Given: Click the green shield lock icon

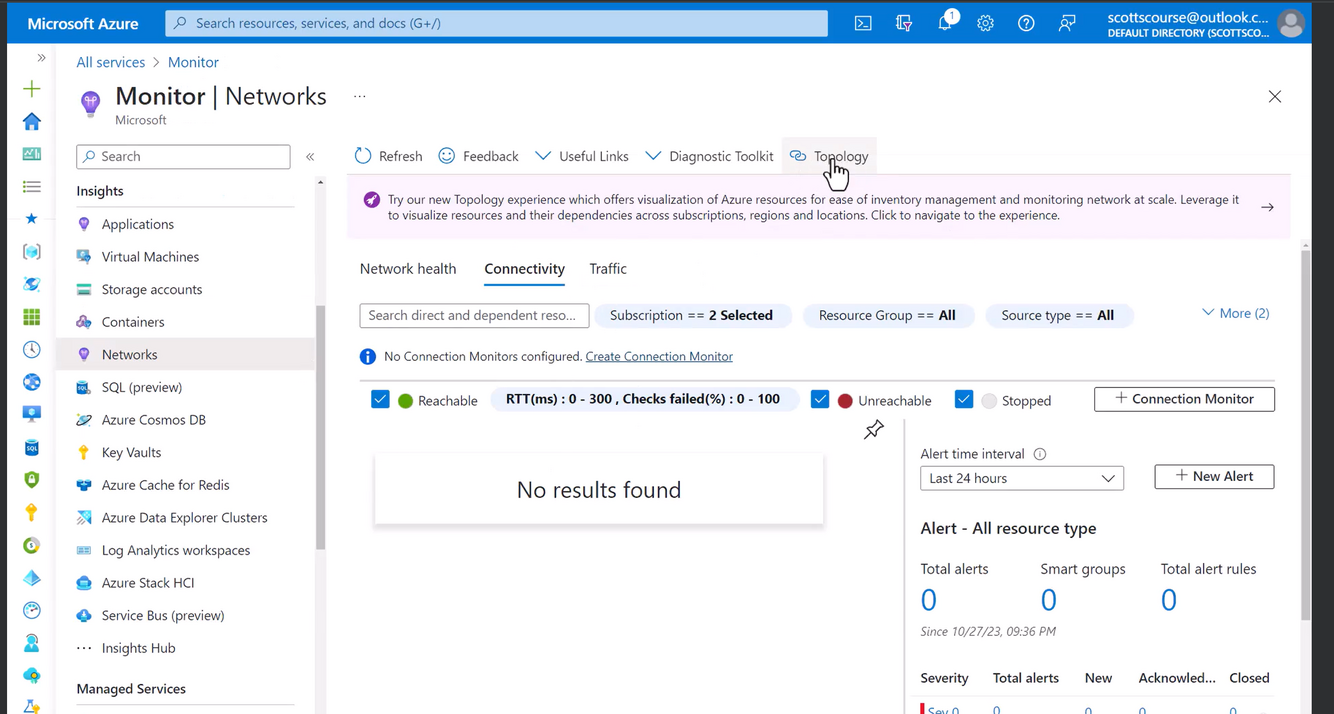Looking at the screenshot, I should (32, 480).
